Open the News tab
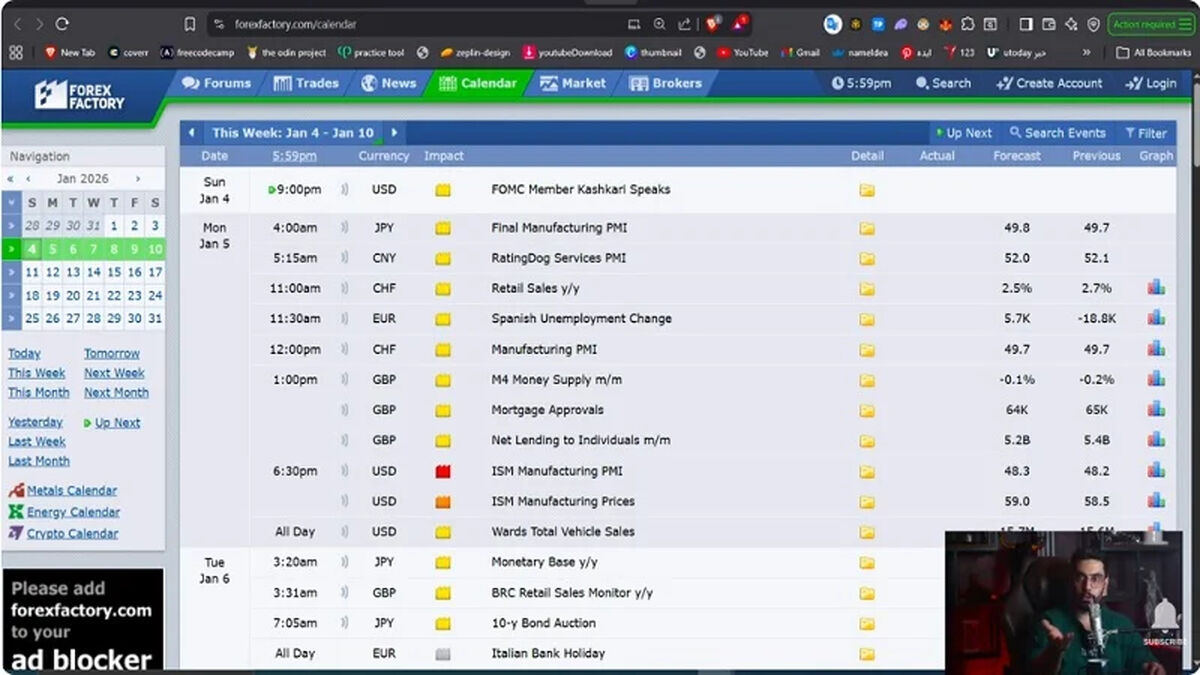 [x=388, y=83]
